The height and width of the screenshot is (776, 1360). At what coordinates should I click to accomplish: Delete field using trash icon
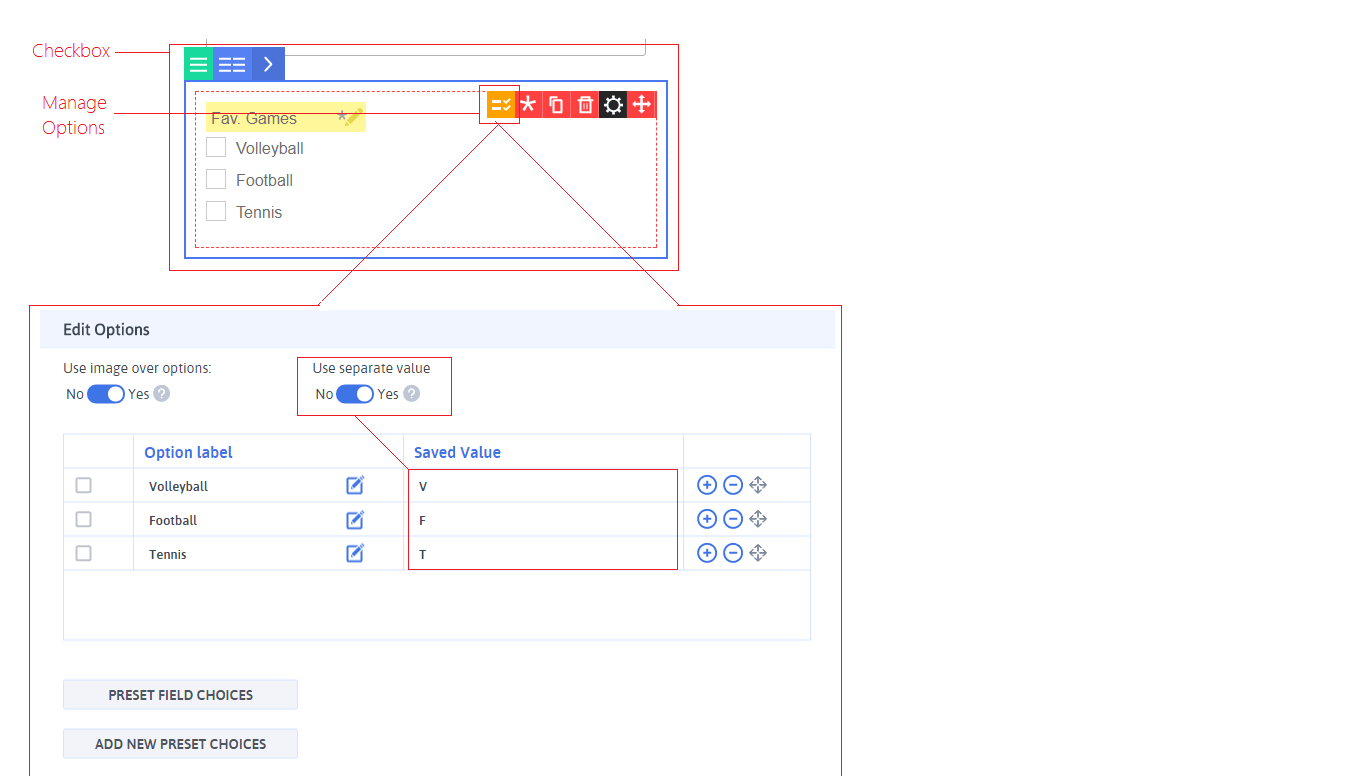click(x=585, y=105)
